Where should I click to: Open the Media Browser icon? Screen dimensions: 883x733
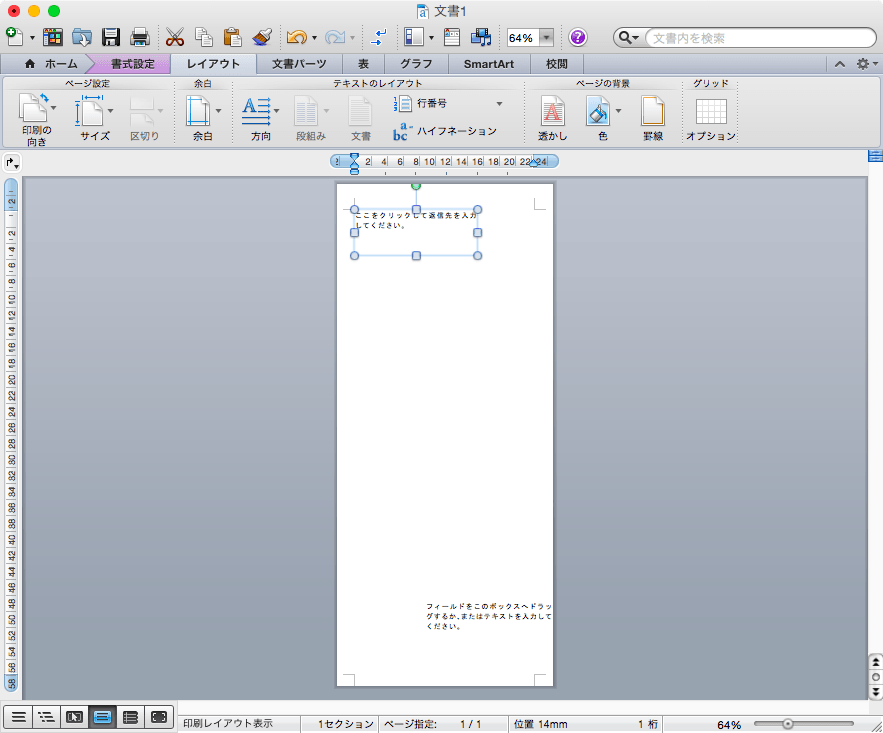tap(481, 37)
